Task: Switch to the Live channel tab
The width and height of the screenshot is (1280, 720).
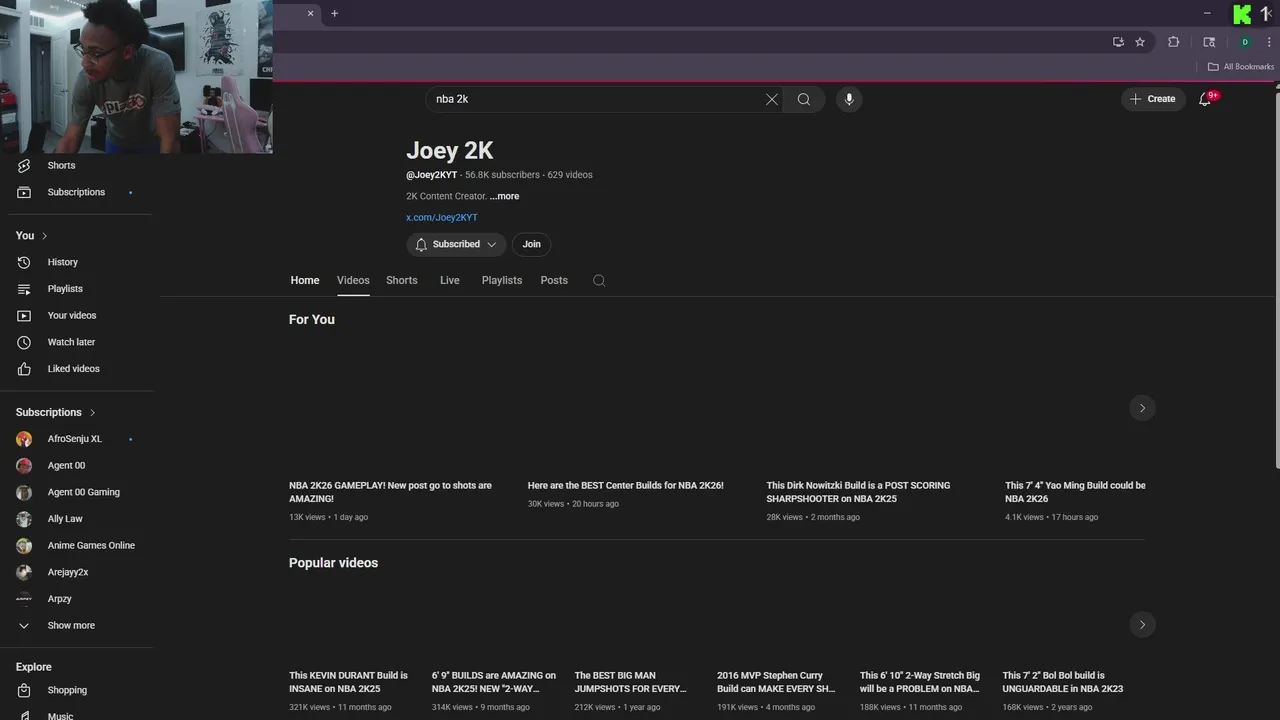Action: (x=450, y=280)
